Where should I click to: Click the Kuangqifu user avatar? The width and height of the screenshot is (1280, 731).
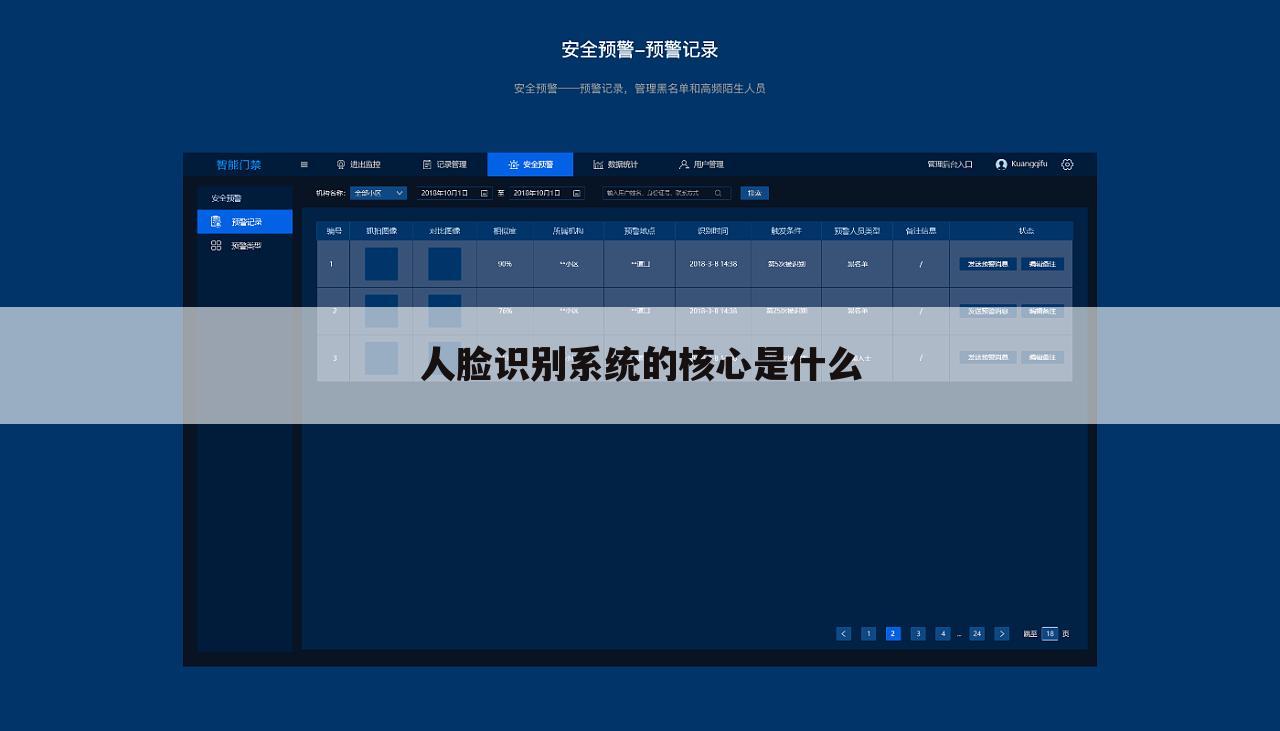(x=1001, y=165)
